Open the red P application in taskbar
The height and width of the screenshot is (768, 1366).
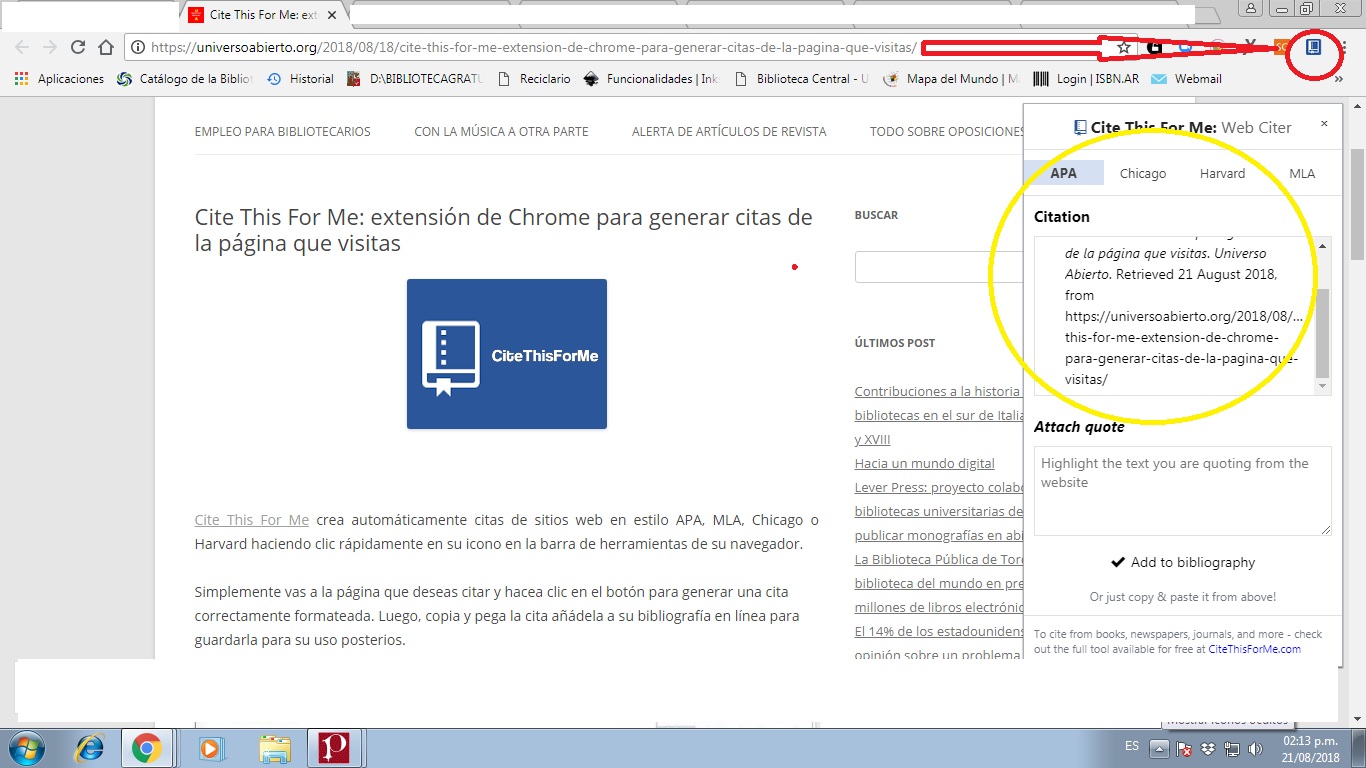pos(333,748)
